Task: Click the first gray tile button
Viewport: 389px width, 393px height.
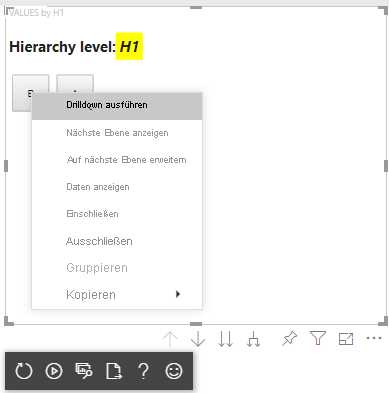Action: (22, 93)
